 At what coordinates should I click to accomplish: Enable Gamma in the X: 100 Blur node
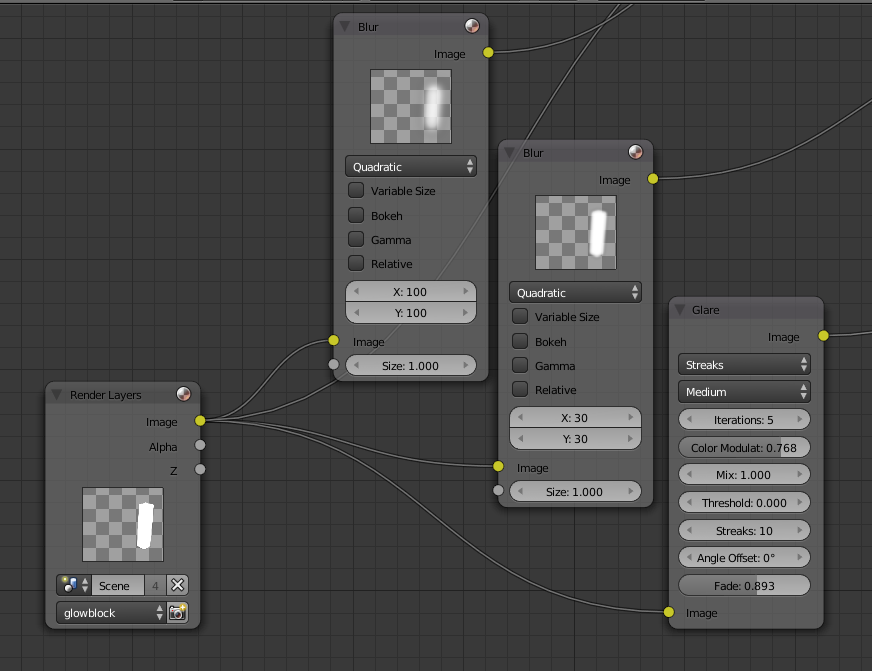click(x=356, y=239)
